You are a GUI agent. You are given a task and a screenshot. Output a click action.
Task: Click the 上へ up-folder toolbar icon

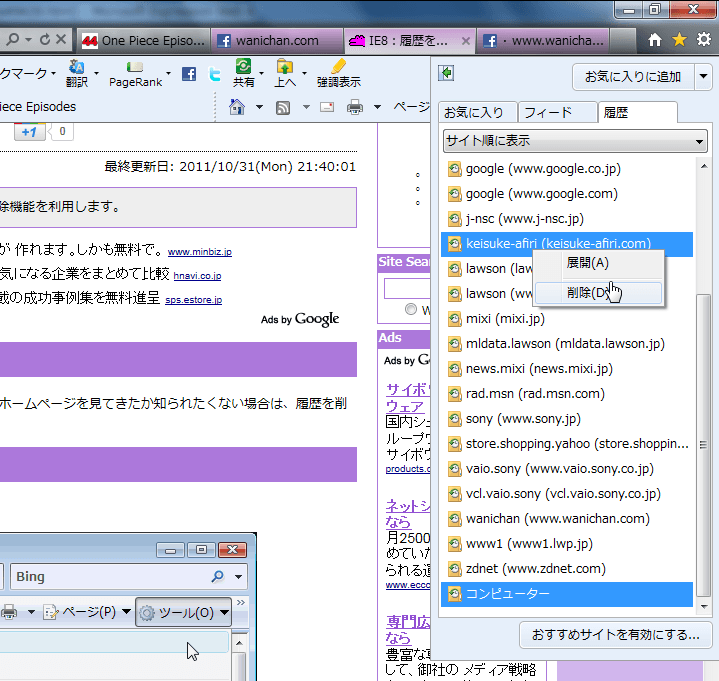285,73
